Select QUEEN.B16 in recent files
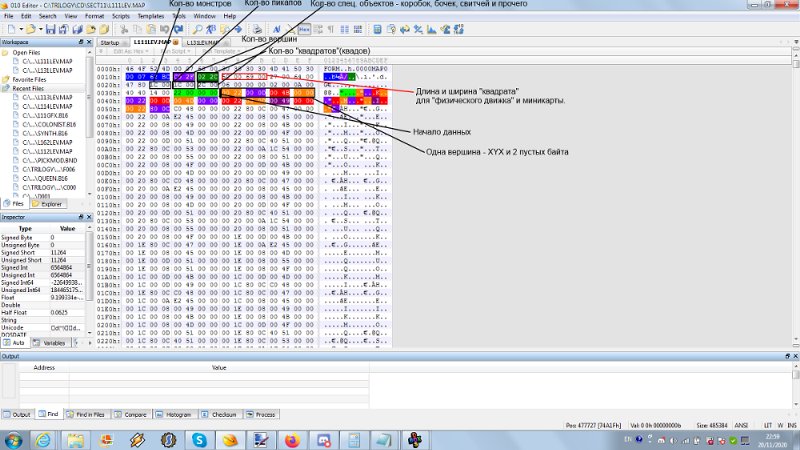 [45, 179]
